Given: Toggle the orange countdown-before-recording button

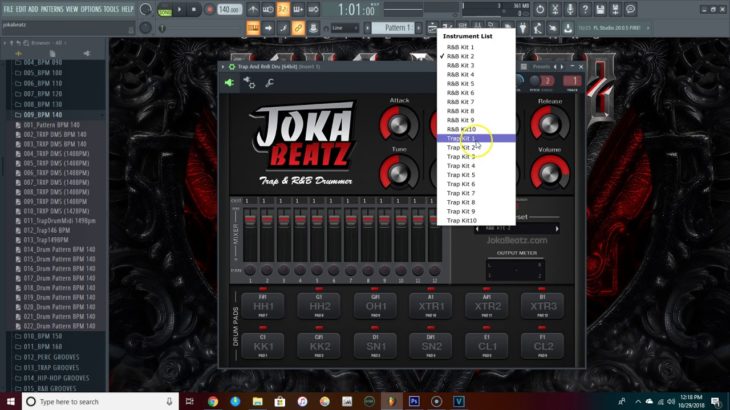Looking at the screenshot, I should (x=283, y=9).
